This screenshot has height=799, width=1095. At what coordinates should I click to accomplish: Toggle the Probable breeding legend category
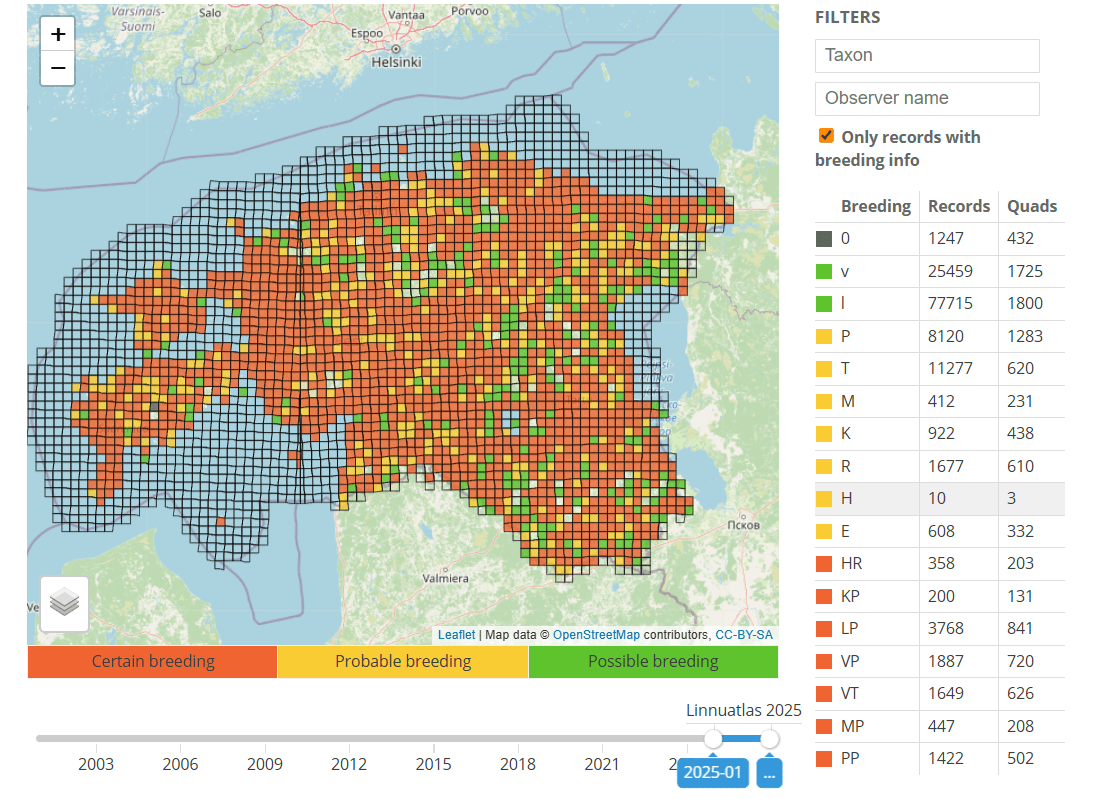(402, 662)
